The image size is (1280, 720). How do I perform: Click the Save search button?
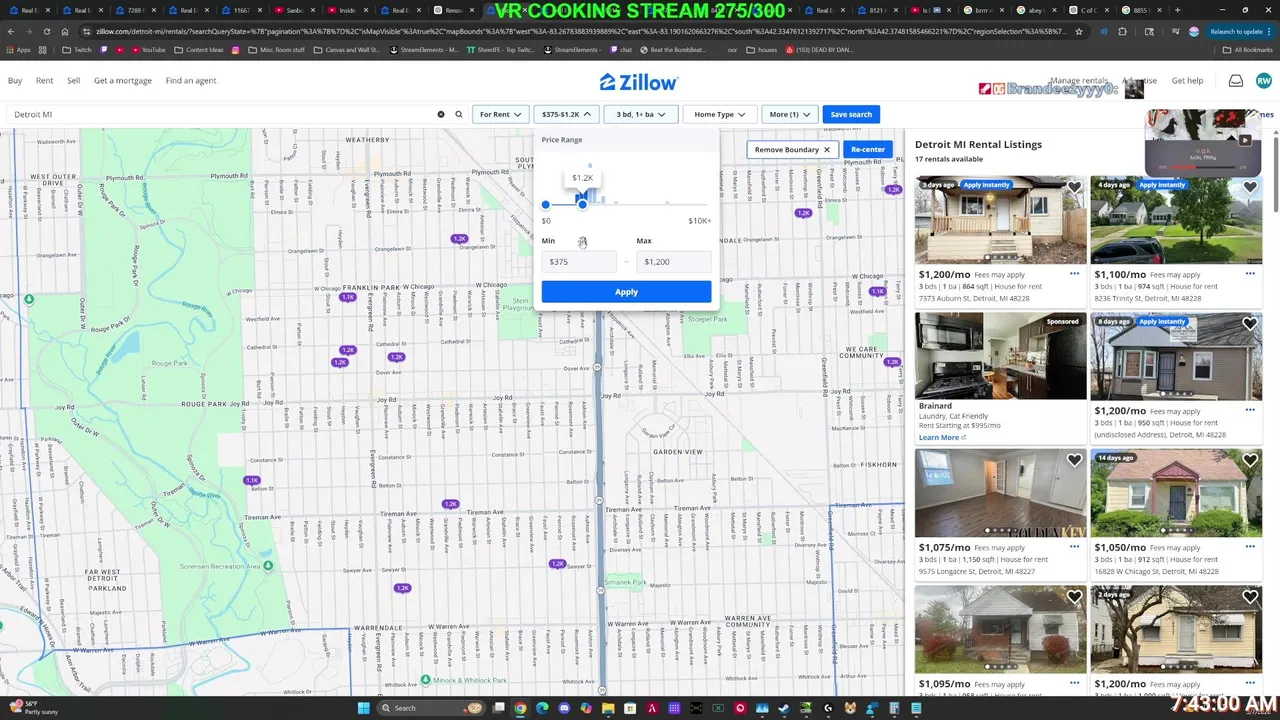click(x=851, y=114)
